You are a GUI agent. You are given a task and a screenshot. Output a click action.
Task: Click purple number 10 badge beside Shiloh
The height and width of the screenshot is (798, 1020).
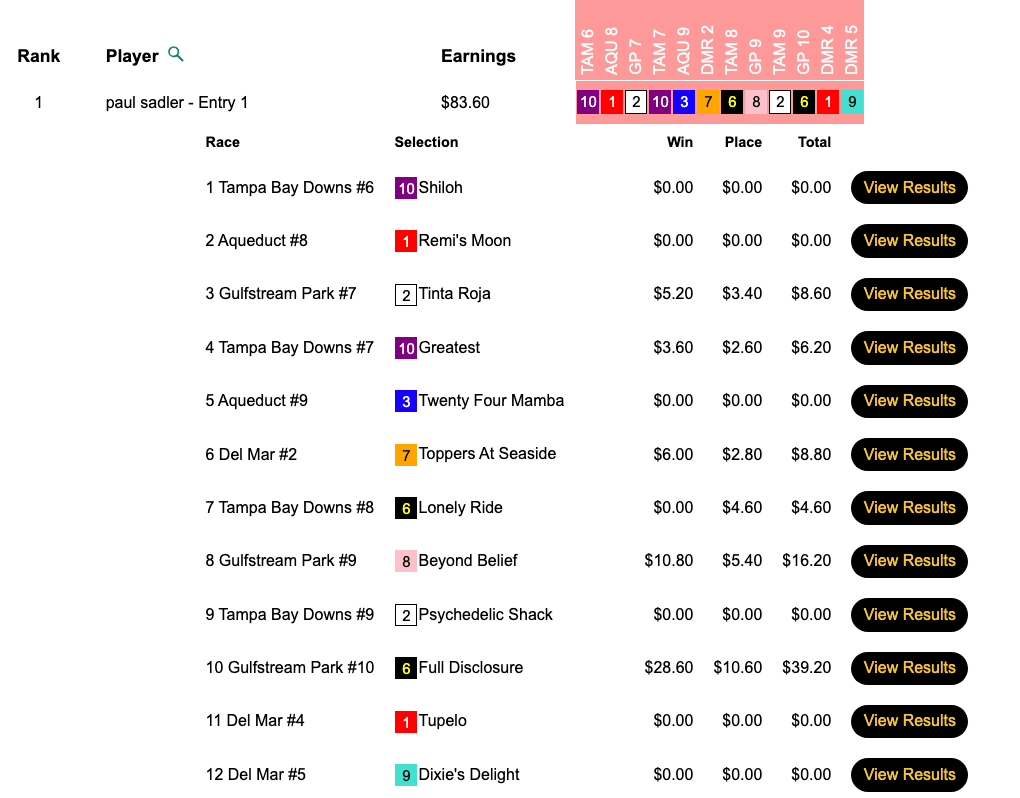click(406, 188)
